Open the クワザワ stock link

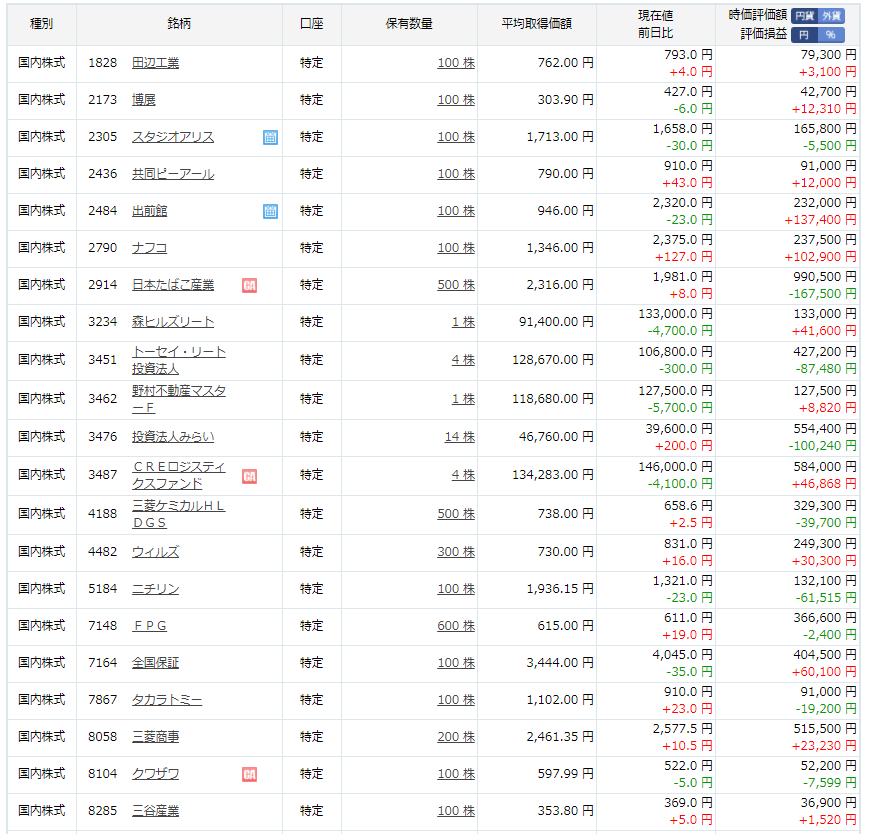click(155, 774)
